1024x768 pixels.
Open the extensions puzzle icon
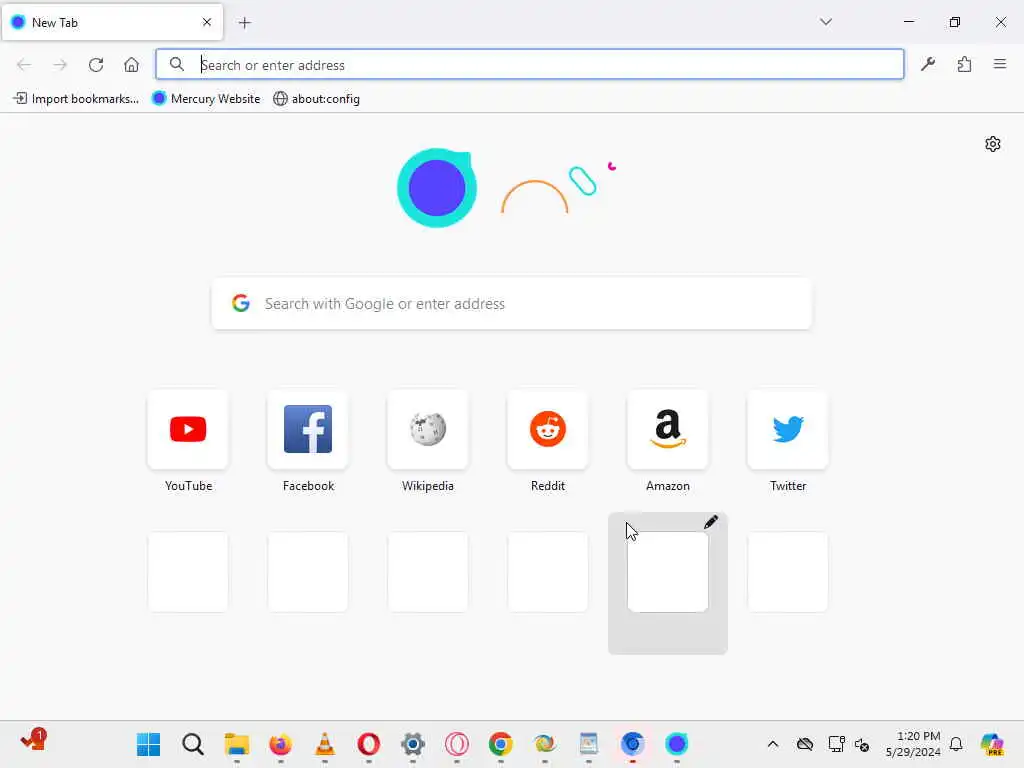pos(964,64)
